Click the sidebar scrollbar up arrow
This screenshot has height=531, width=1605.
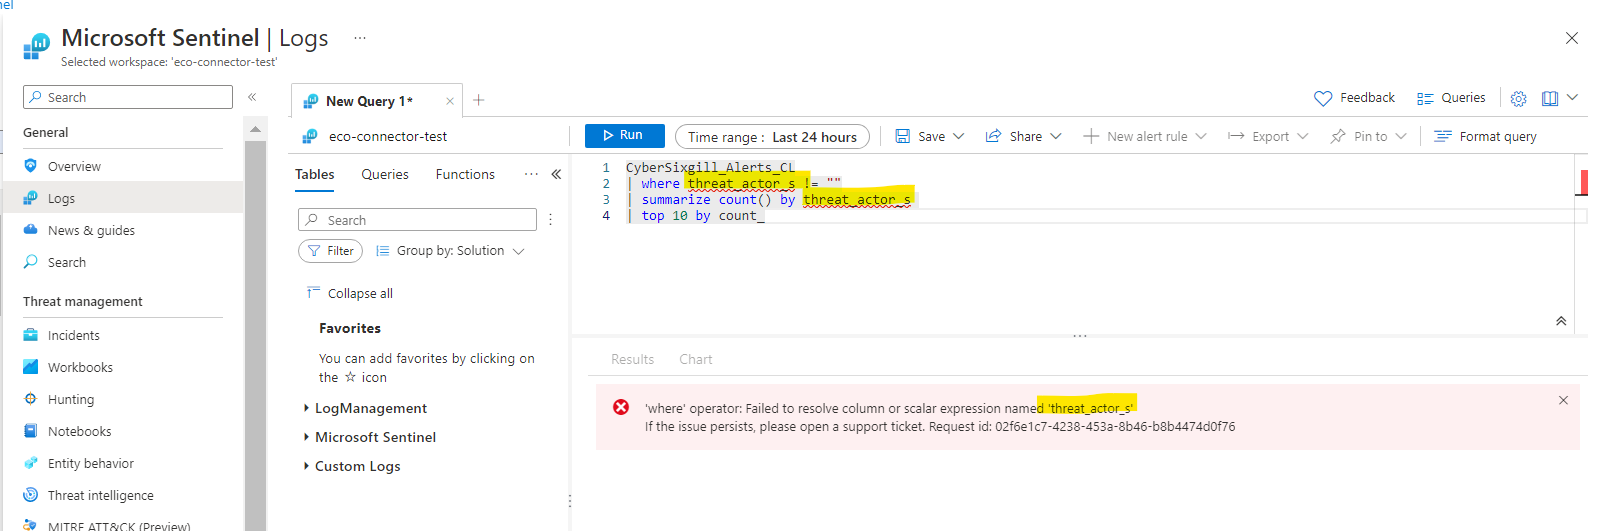255,129
